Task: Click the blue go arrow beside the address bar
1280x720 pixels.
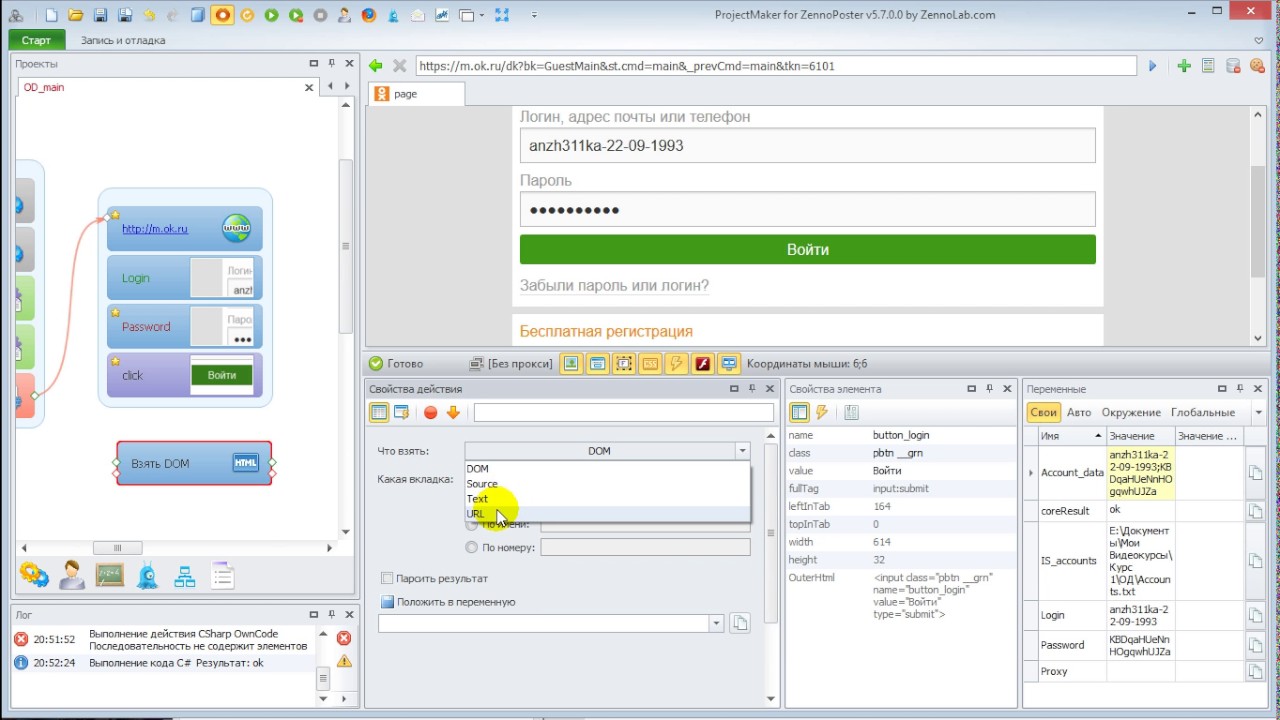Action: point(1152,66)
